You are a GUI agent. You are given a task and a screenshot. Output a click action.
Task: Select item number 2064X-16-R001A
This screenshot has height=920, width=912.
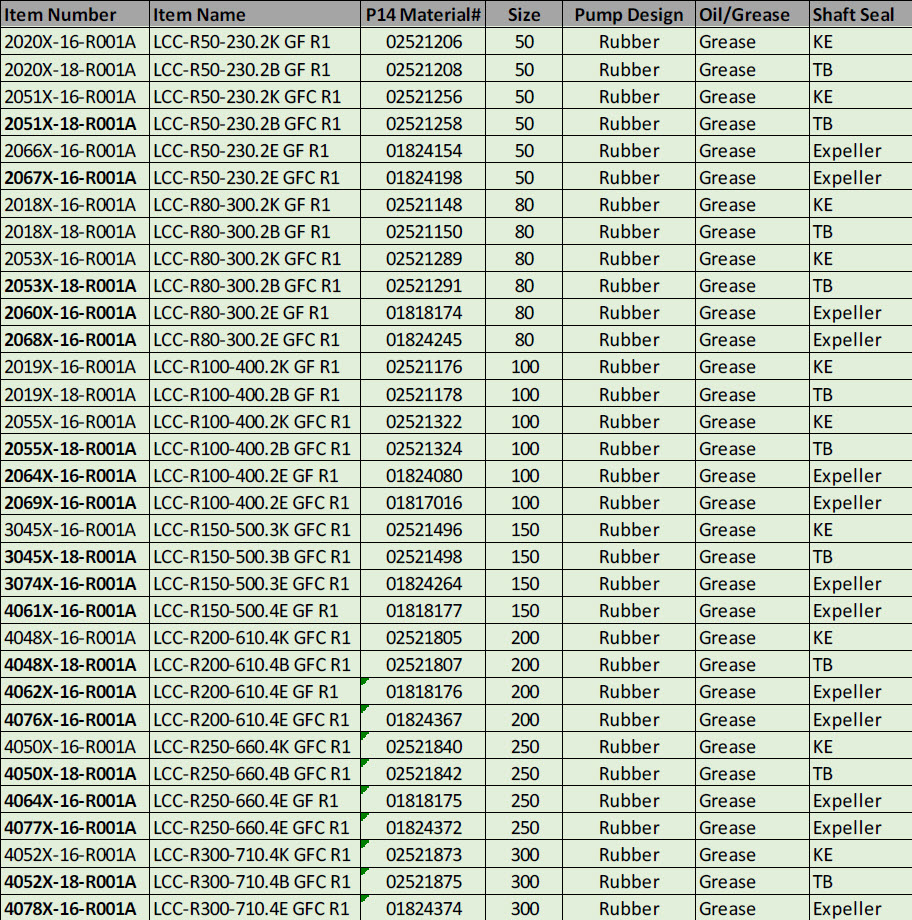75,475
